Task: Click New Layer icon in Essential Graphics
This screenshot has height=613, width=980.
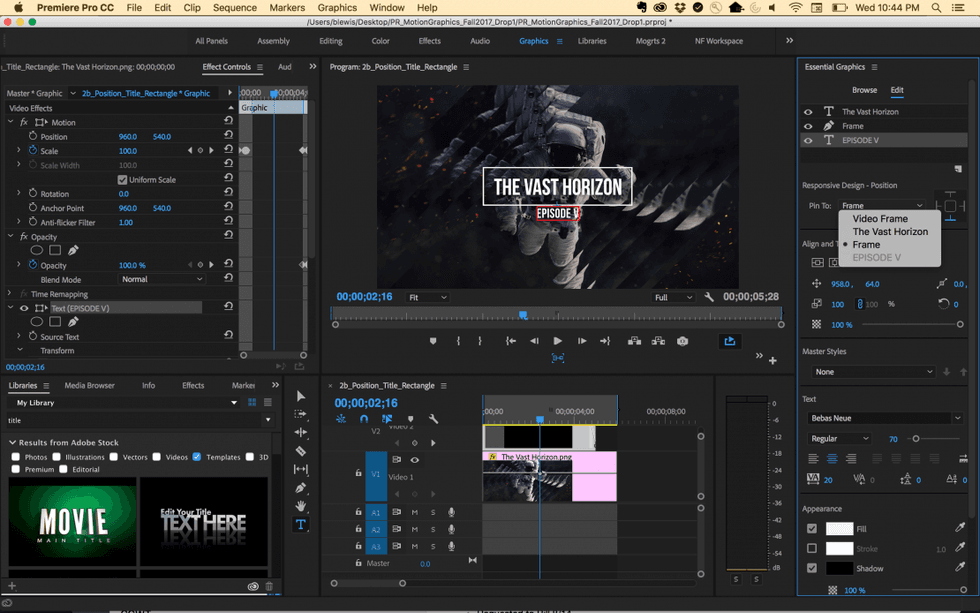Action: click(958, 169)
